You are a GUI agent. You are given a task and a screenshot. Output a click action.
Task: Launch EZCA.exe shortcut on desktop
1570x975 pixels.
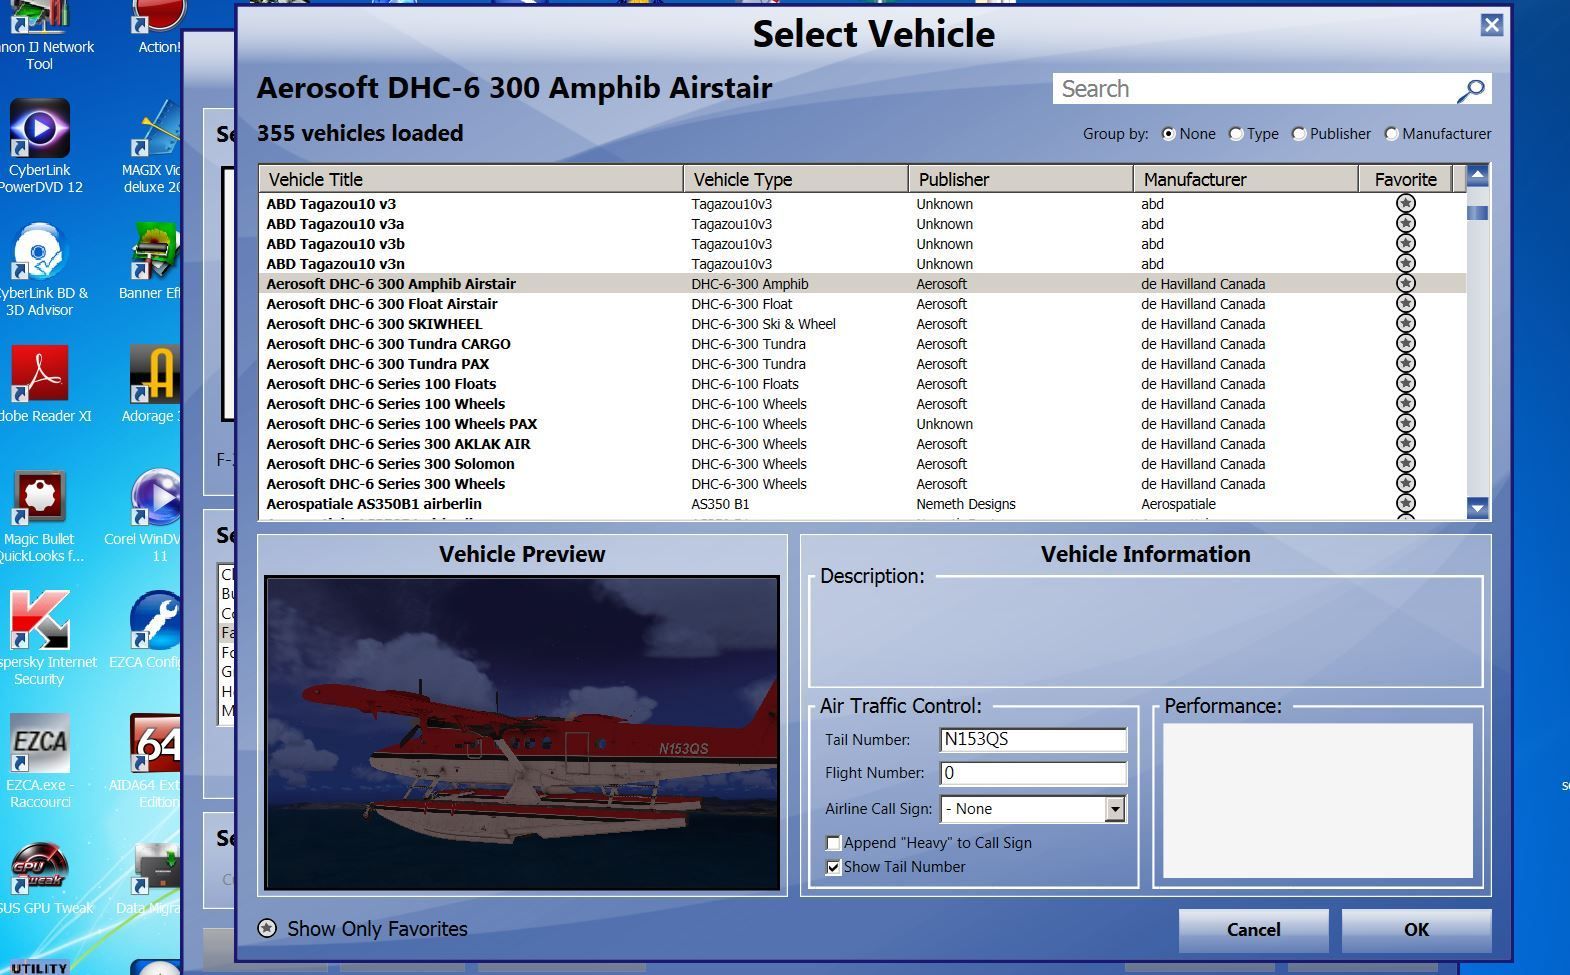point(40,761)
